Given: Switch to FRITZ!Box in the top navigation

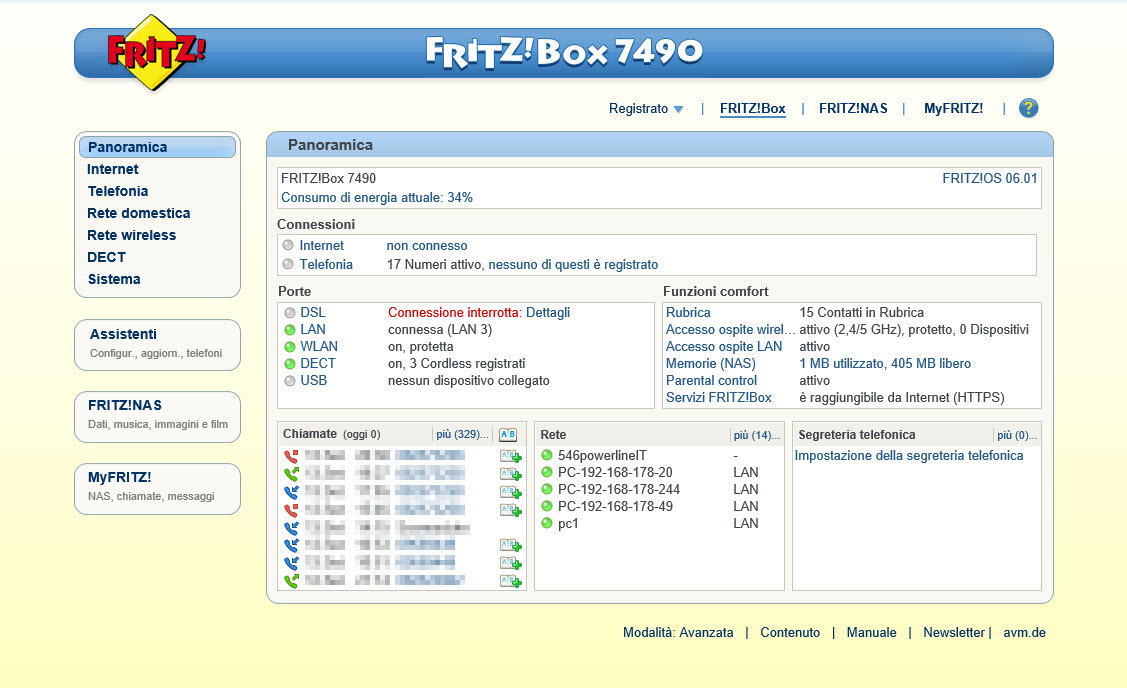Looking at the screenshot, I should (753, 109).
